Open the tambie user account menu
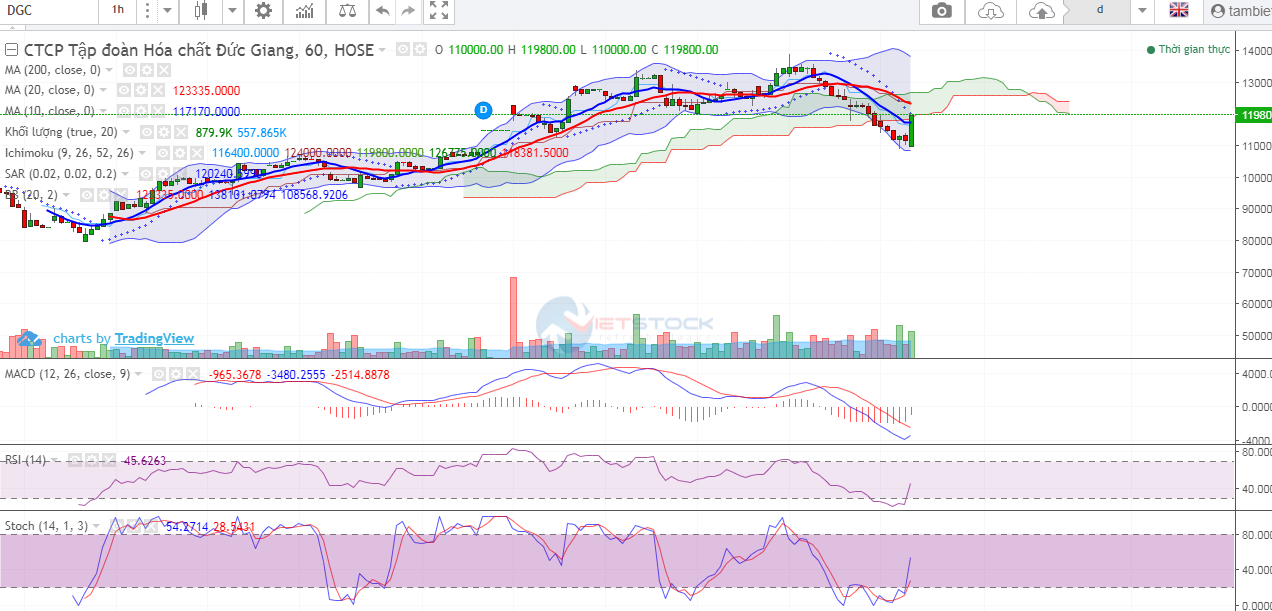The image size is (1272, 611). point(1240,11)
